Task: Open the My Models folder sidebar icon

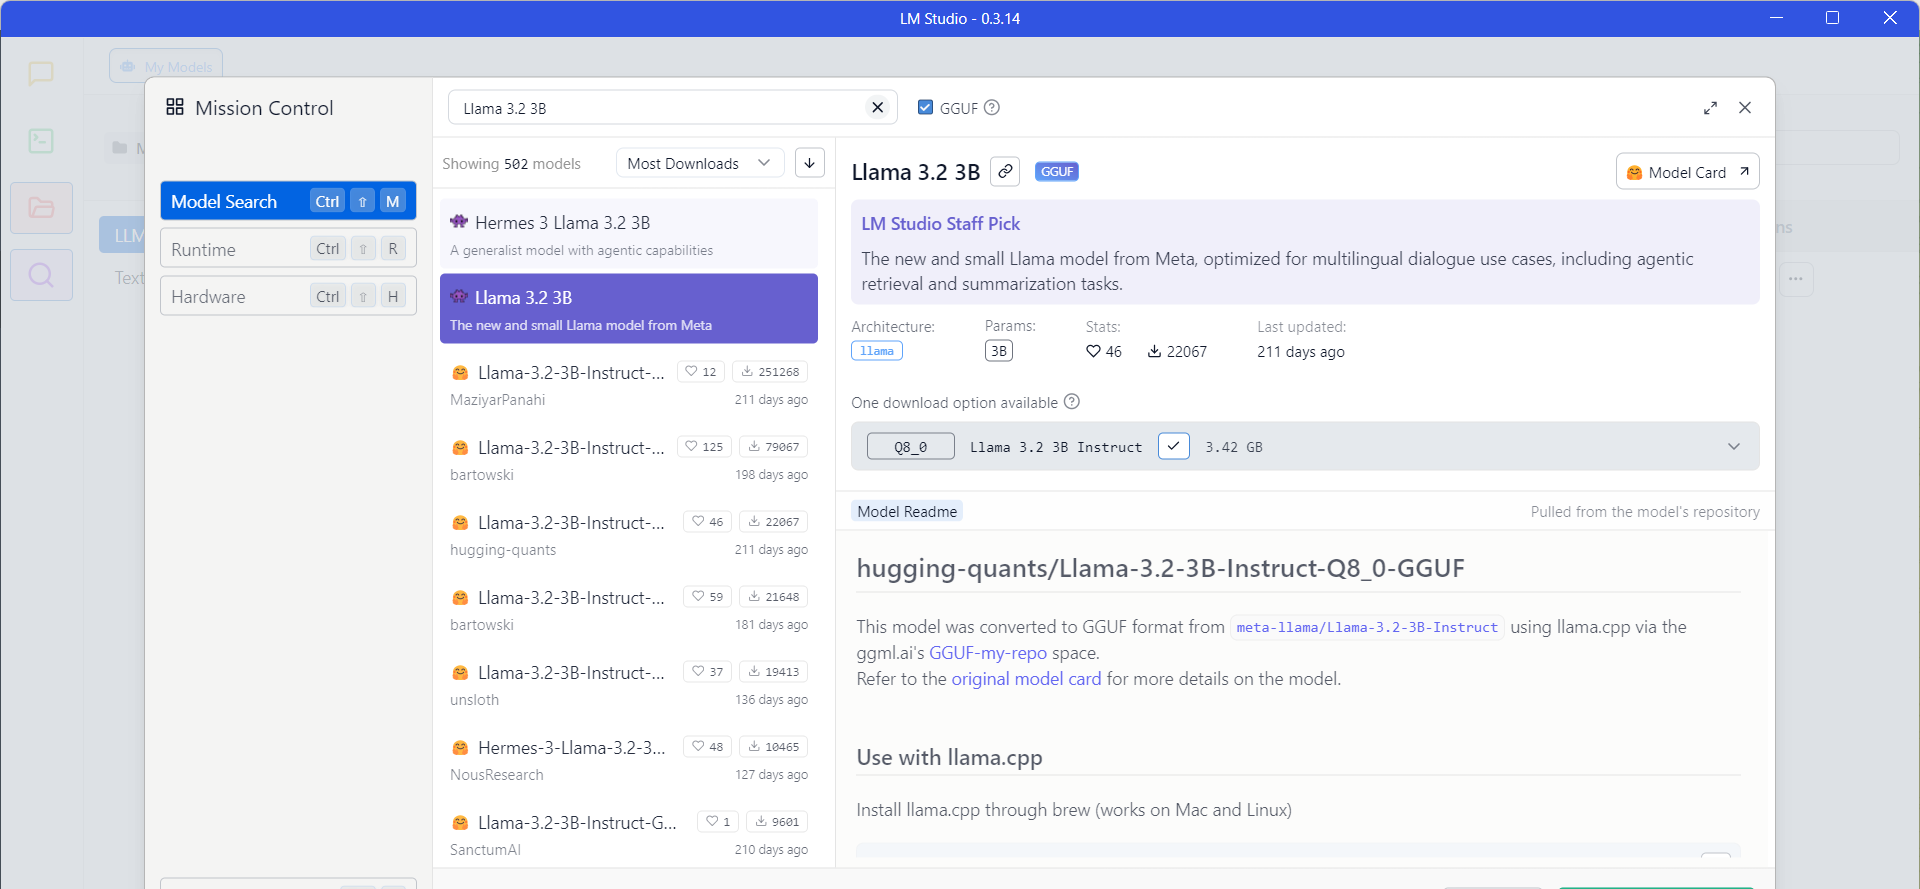Action: pyautogui.click(x=41, y=208)
